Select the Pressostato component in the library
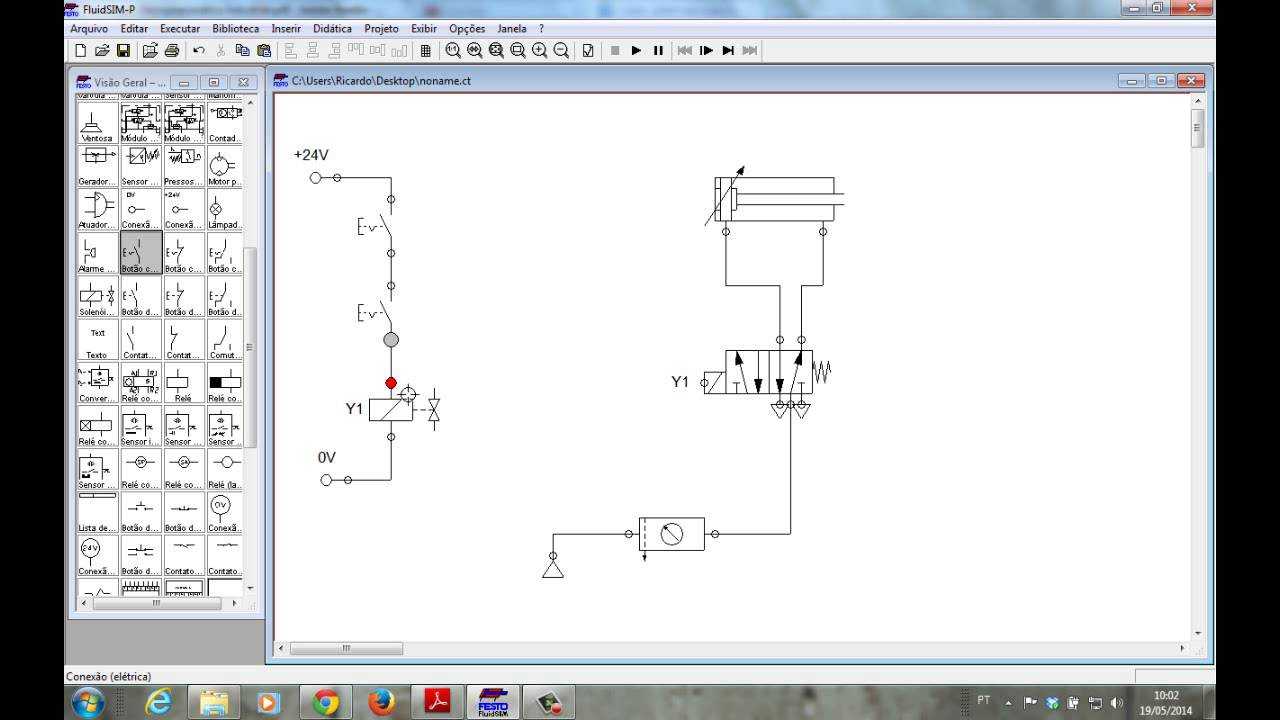This screenshot has height=720, width=1280. pos(182,167)
